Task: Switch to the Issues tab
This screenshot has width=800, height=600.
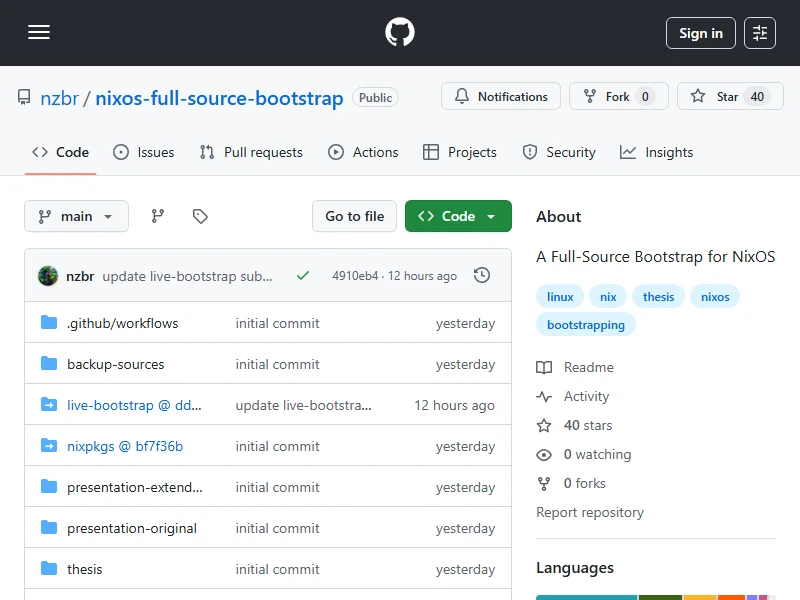Action: (144, 152)
